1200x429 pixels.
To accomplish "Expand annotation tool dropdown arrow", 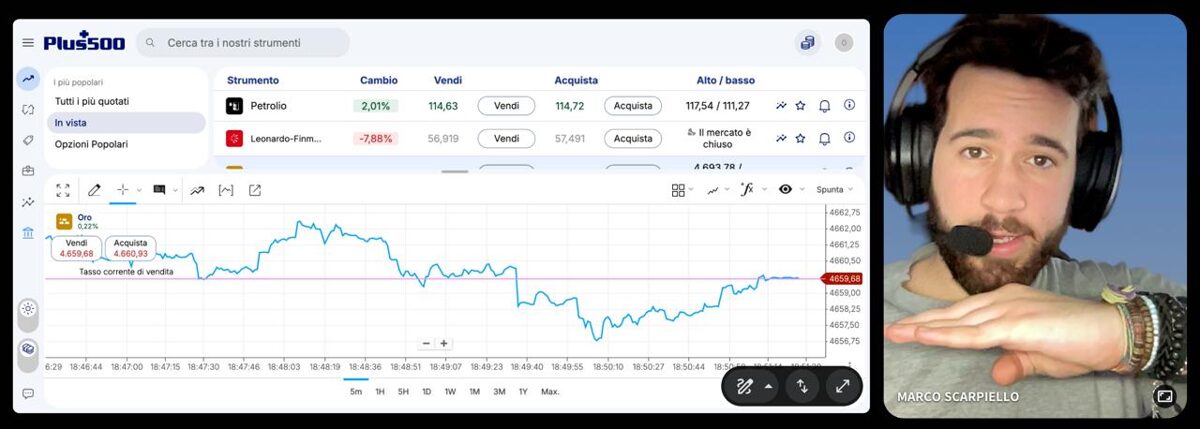I will coord(174,190).
